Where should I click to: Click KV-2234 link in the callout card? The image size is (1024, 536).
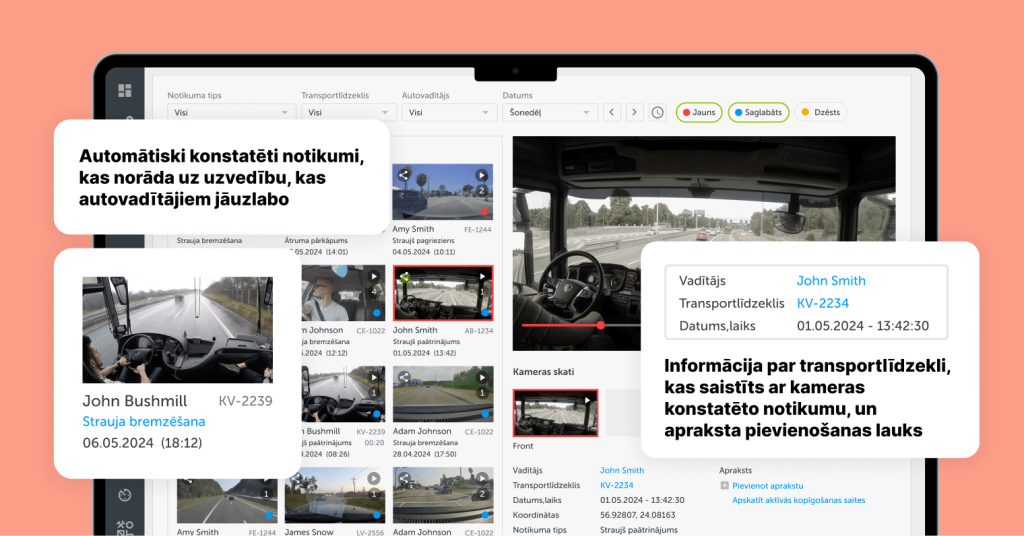tap(822, 304)
